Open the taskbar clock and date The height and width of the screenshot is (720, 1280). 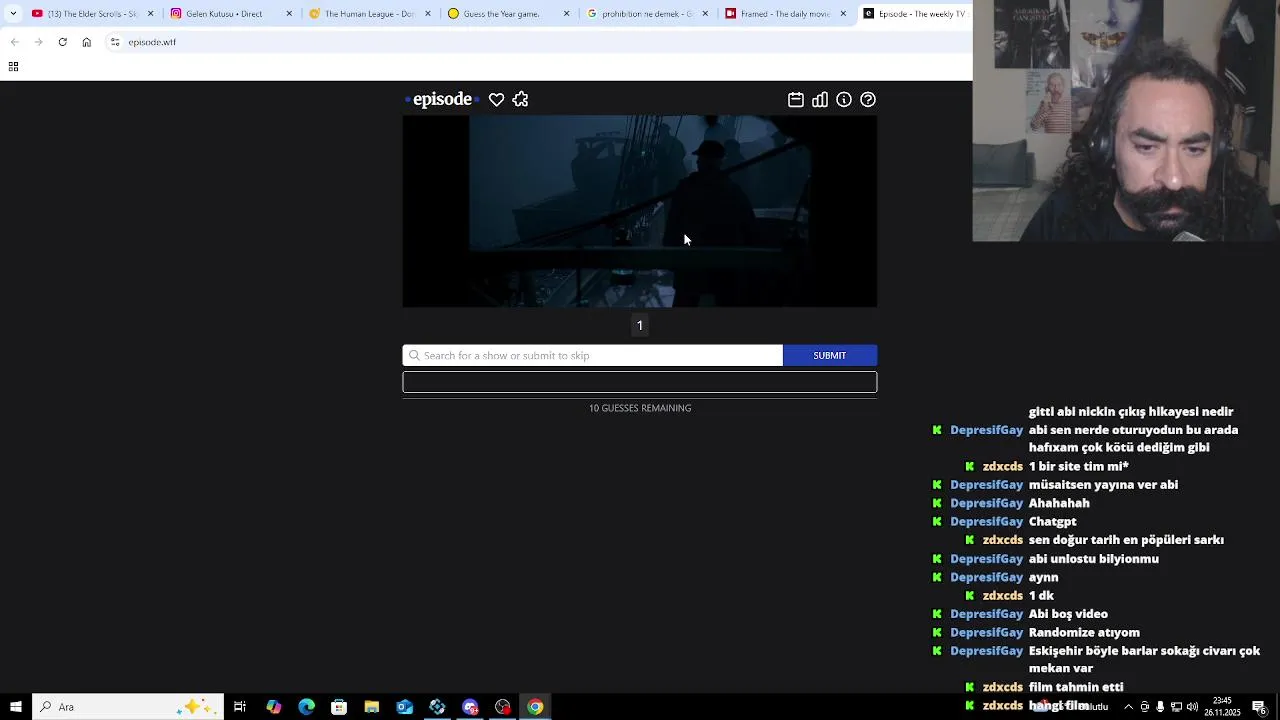pyautogui.click(x=1222, y=707)
